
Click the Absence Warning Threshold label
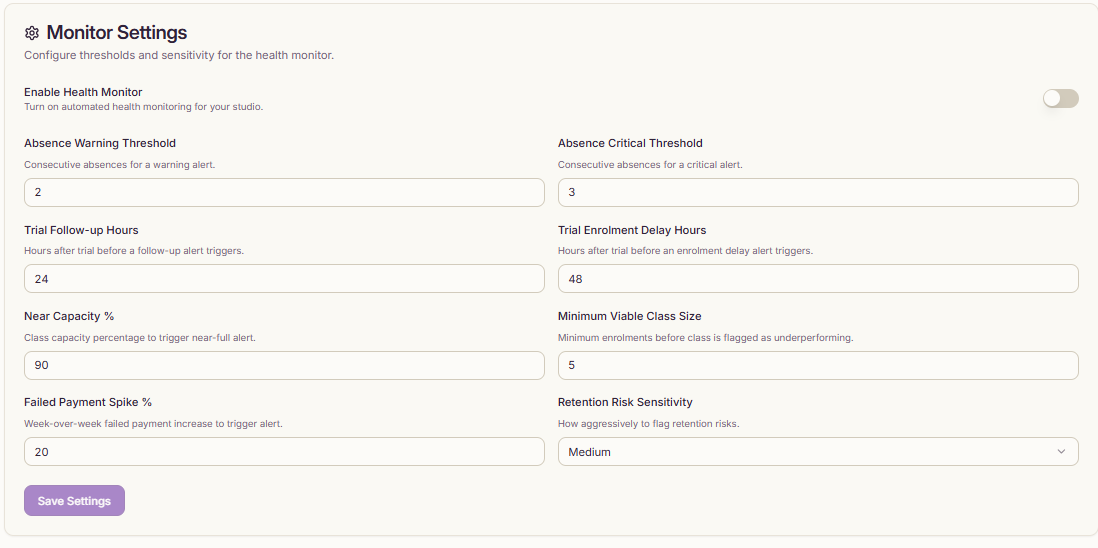[x=100, y=143]
